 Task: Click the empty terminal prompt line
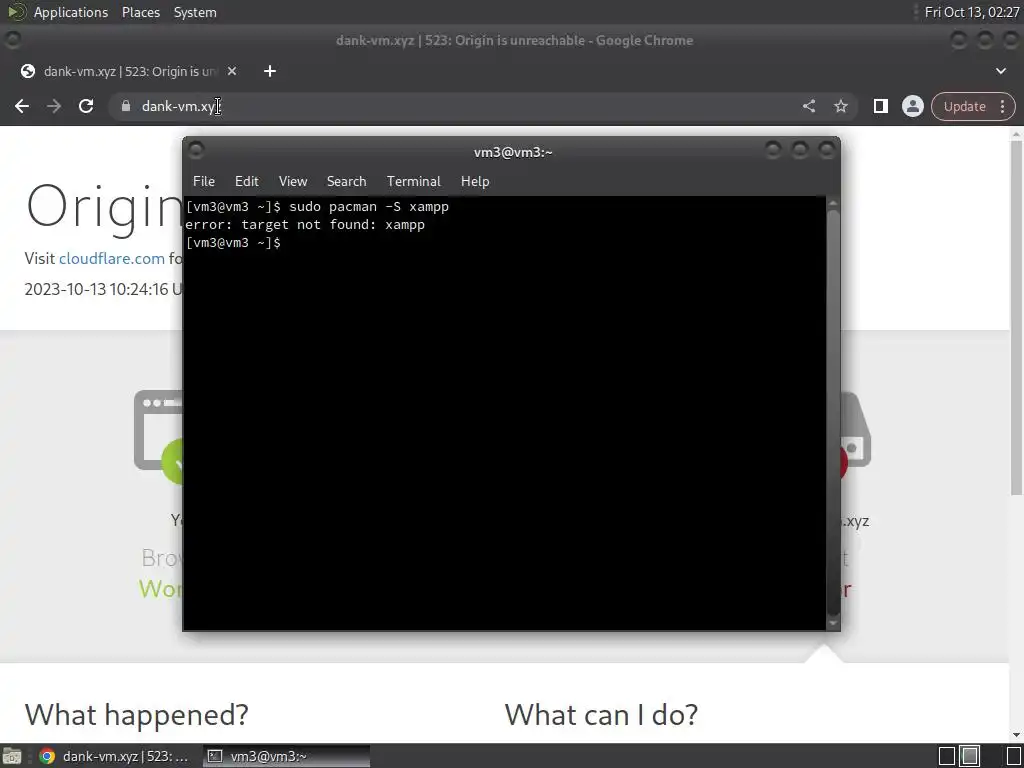tap(233, 243)
